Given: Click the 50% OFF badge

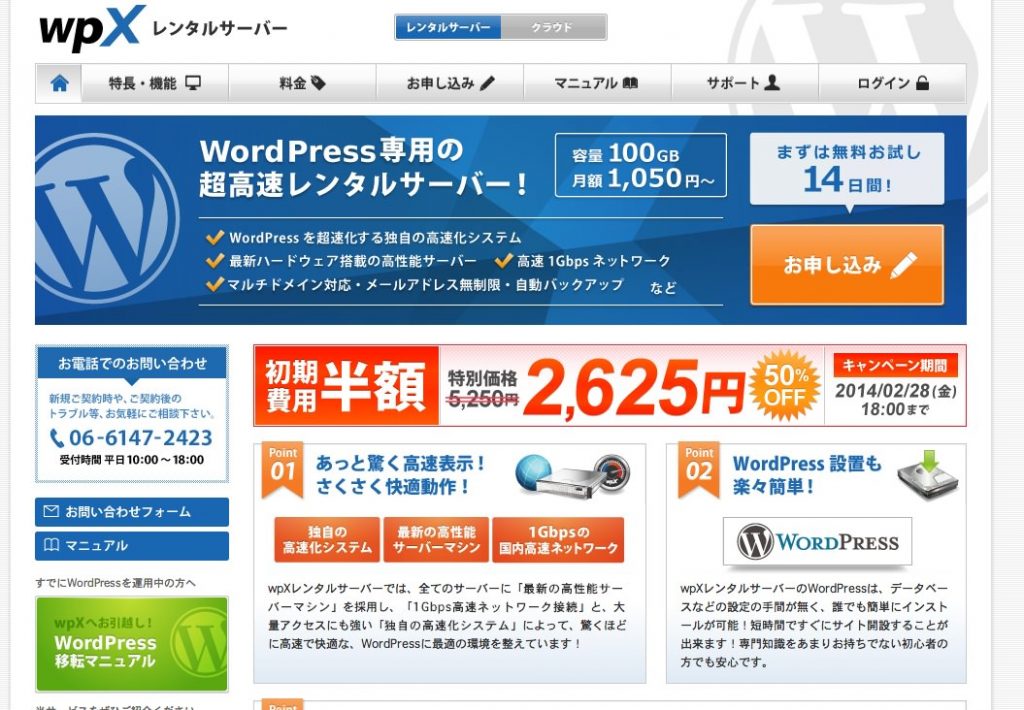Looking at the screenshot, I should 784,385.
